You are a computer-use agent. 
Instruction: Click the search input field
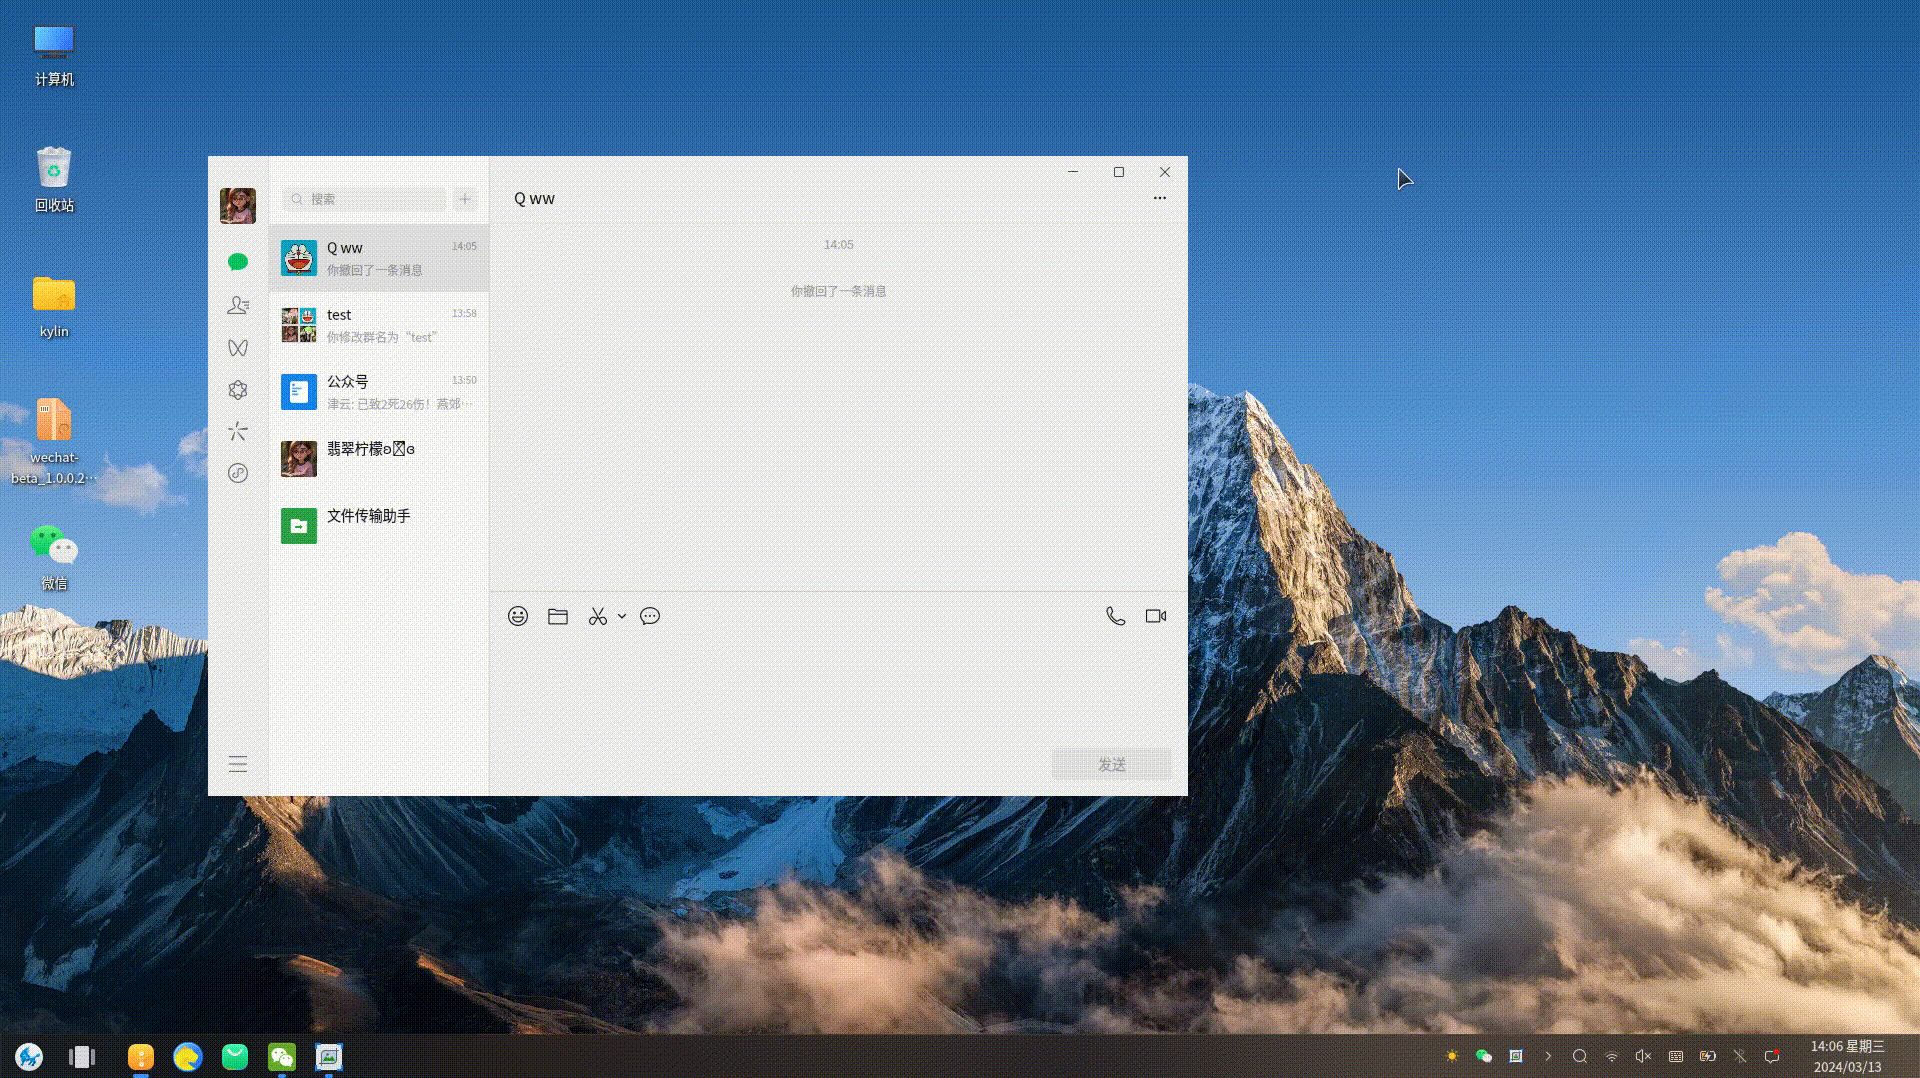[x=365, y=199]
